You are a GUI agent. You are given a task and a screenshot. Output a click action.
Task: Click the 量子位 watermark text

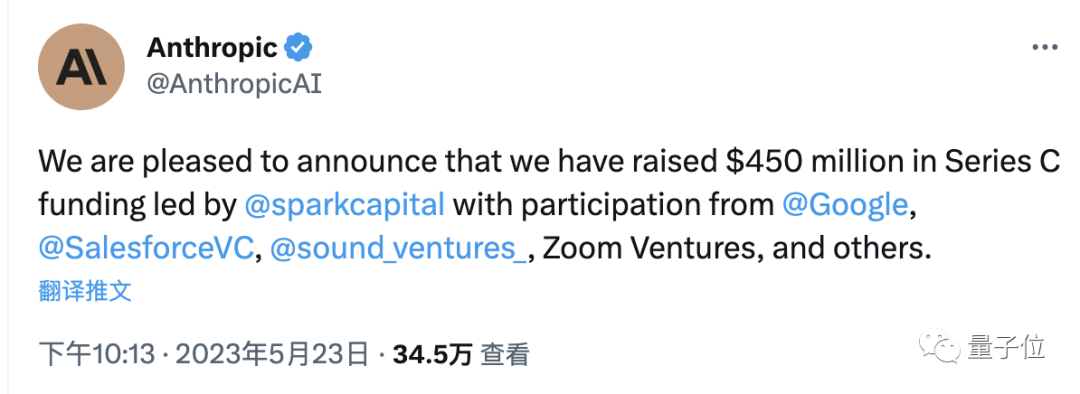1006,345
